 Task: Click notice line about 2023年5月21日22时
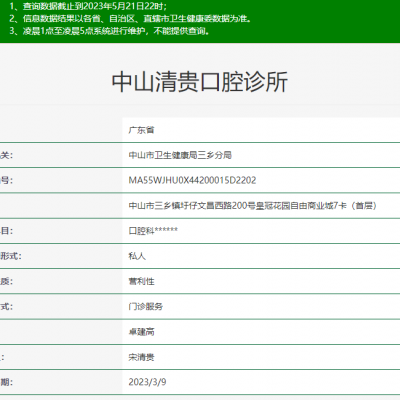88,6
